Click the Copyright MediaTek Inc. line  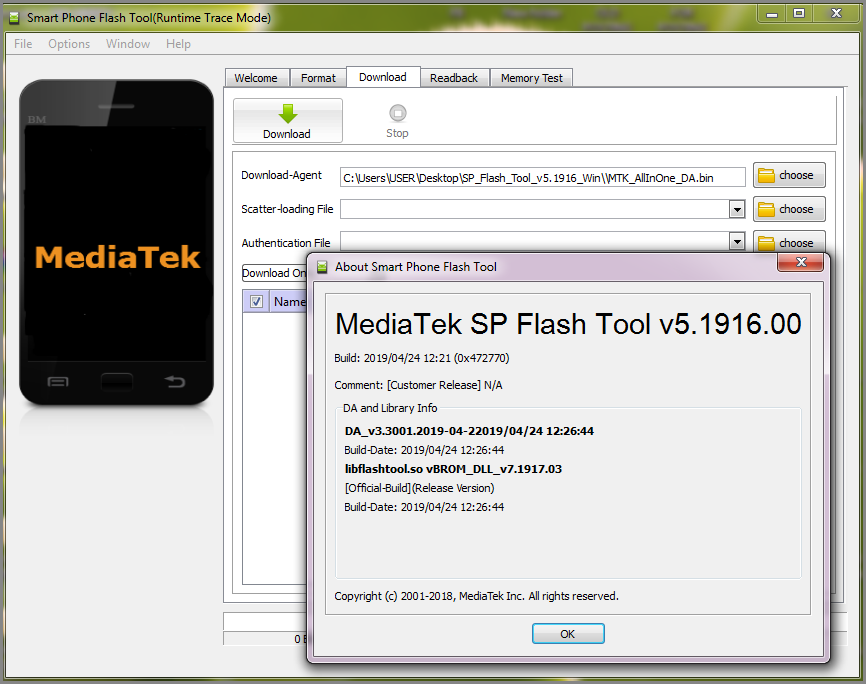pos(476,596)
